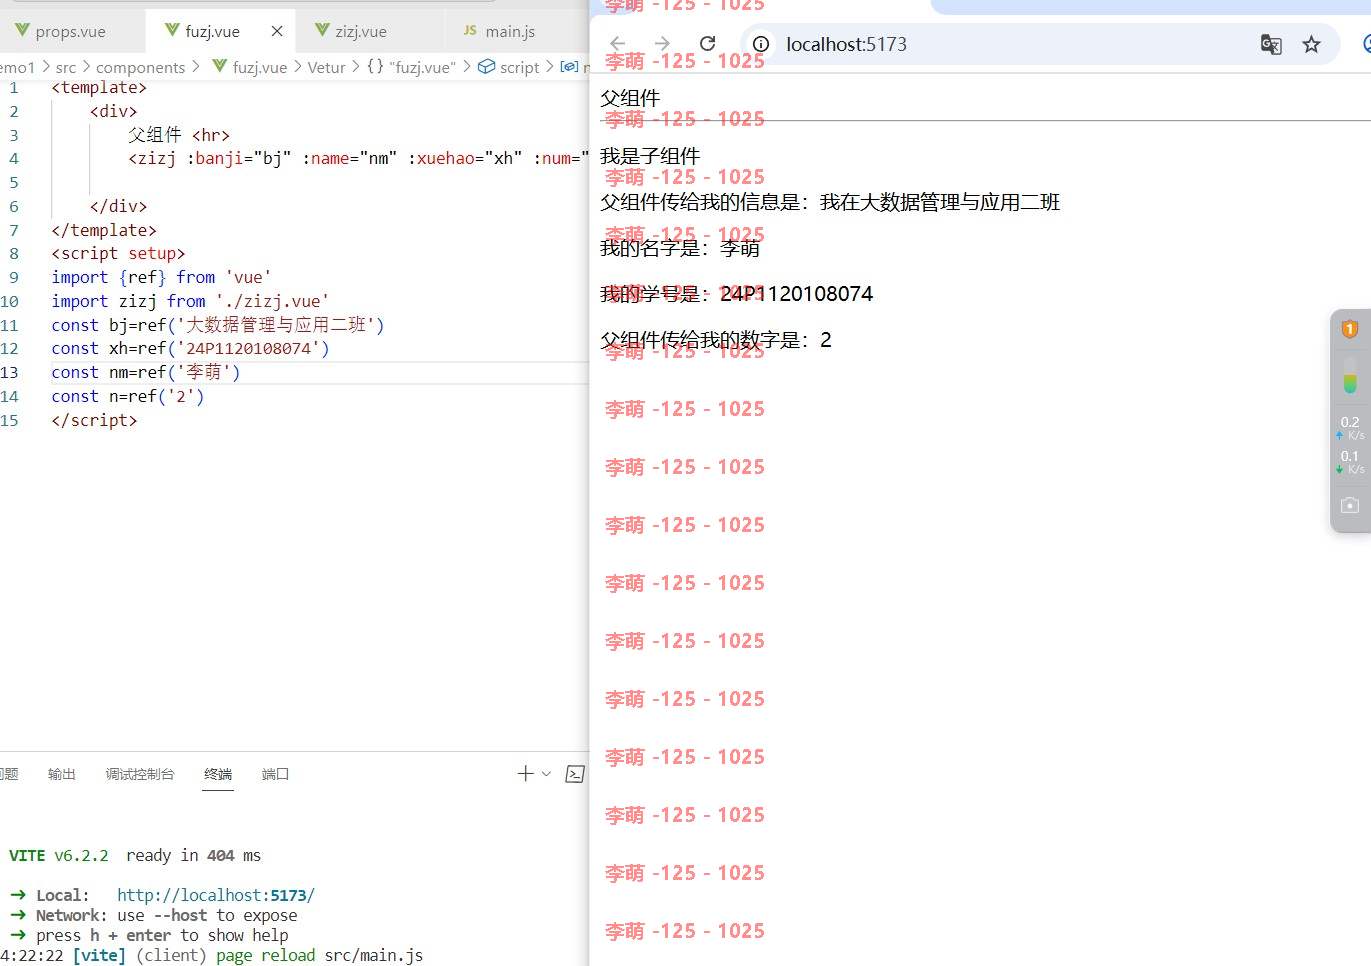Viewport: 1371px width, 966px height.
Task: Click the <zizj :banji="bj" code line
Action: 358,158
